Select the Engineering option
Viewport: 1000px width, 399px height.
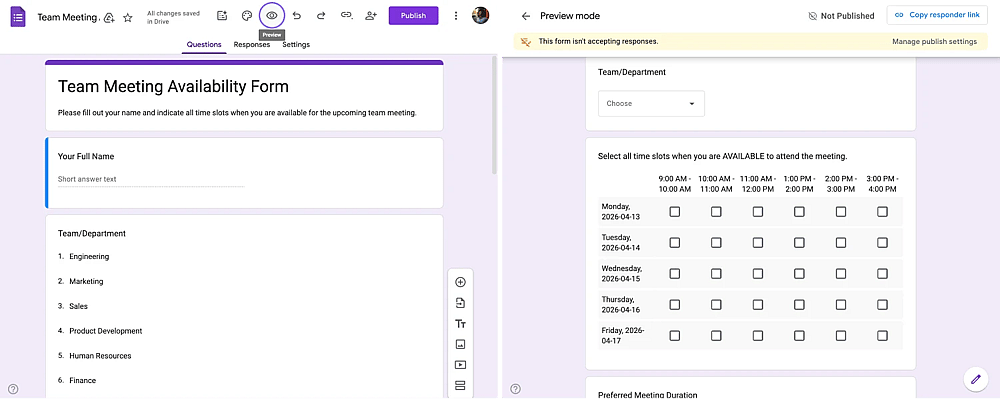point(89,256)
